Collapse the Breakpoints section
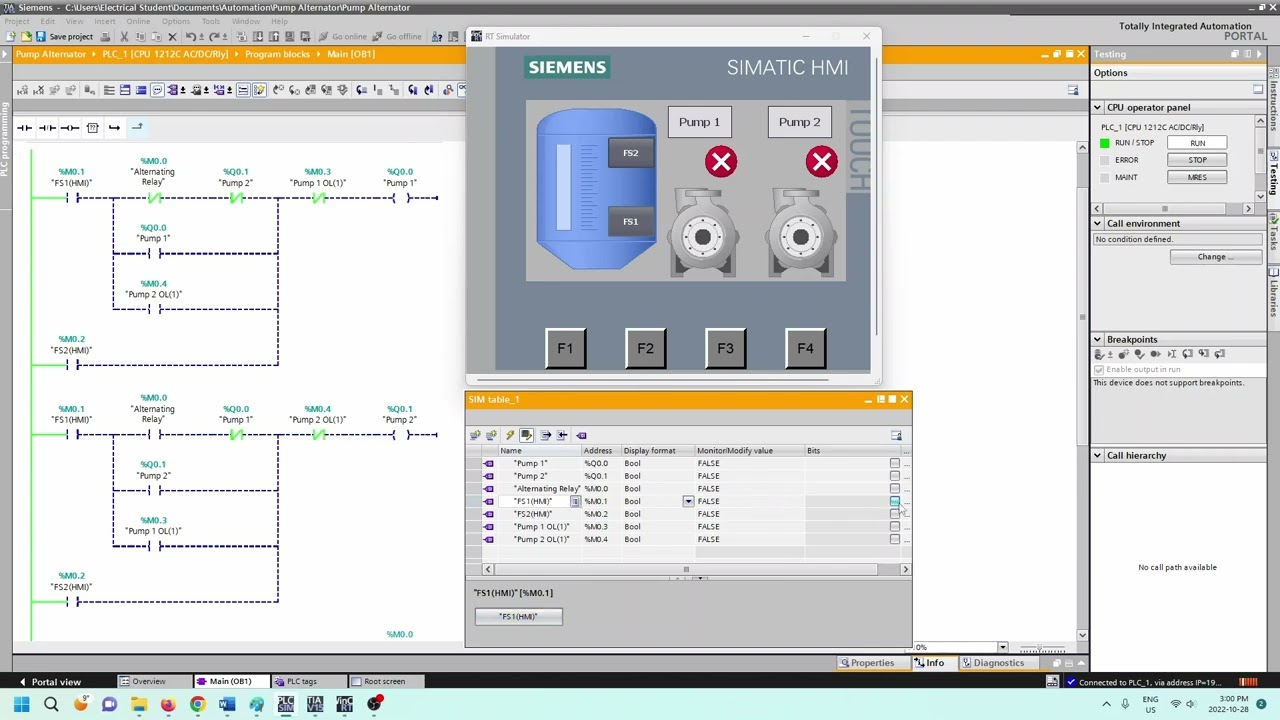 click(x=1098, y=339)
